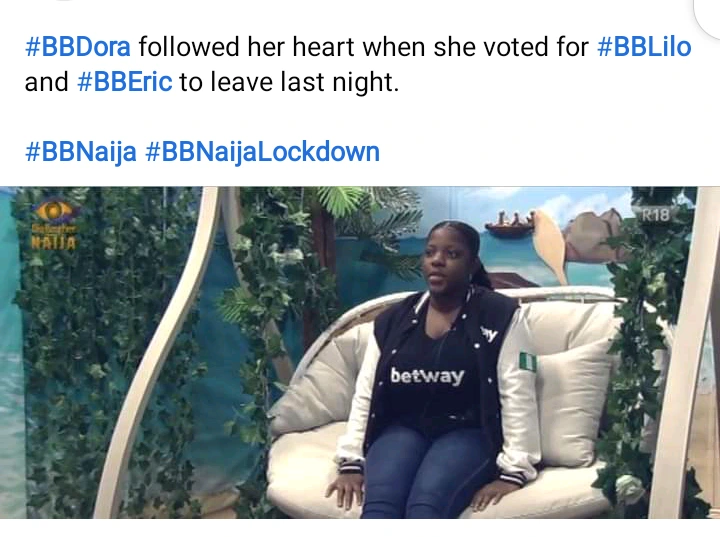Open the attached post image

coord(360,352)
